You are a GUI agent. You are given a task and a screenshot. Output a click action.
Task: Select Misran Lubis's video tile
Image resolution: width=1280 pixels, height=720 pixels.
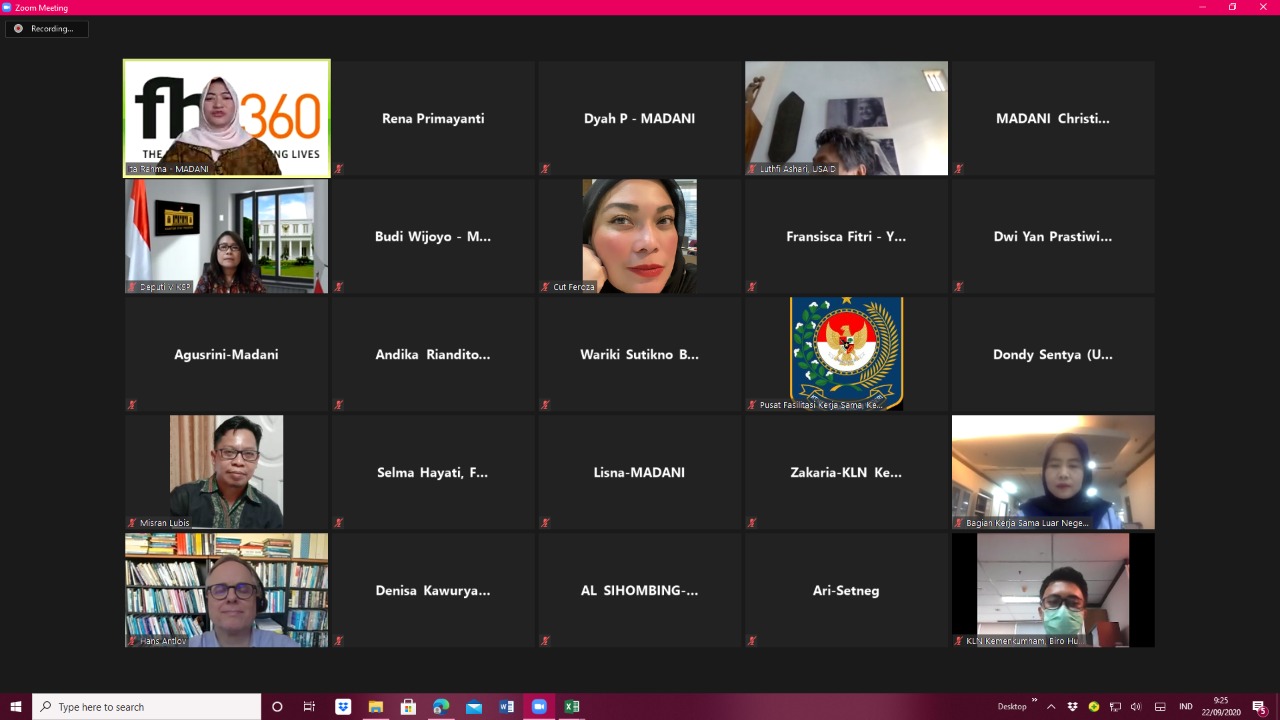click(x=226, y=472)
